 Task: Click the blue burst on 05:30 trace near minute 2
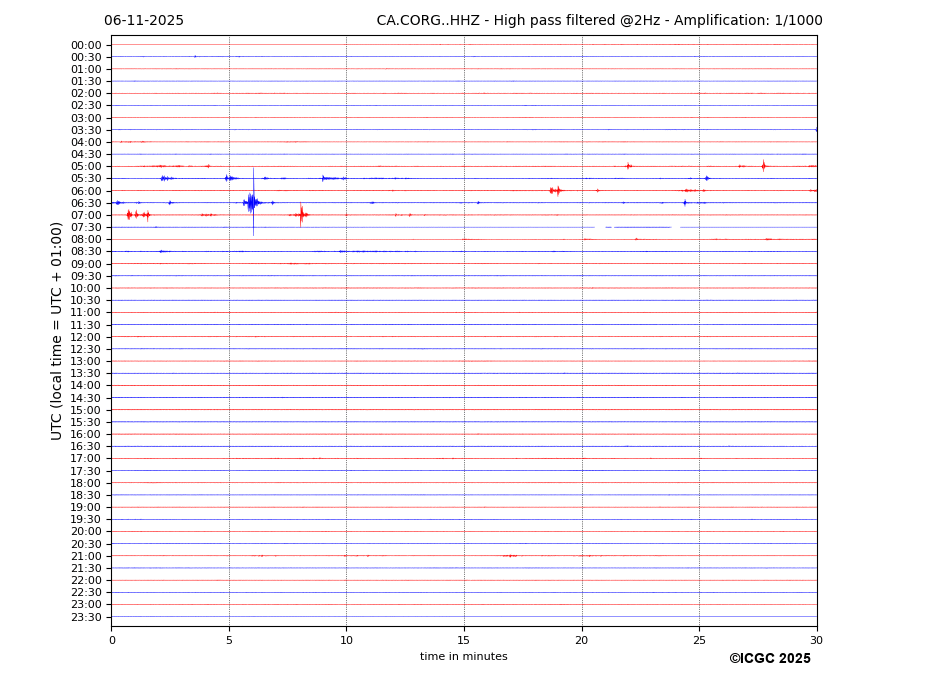[165, 178]
